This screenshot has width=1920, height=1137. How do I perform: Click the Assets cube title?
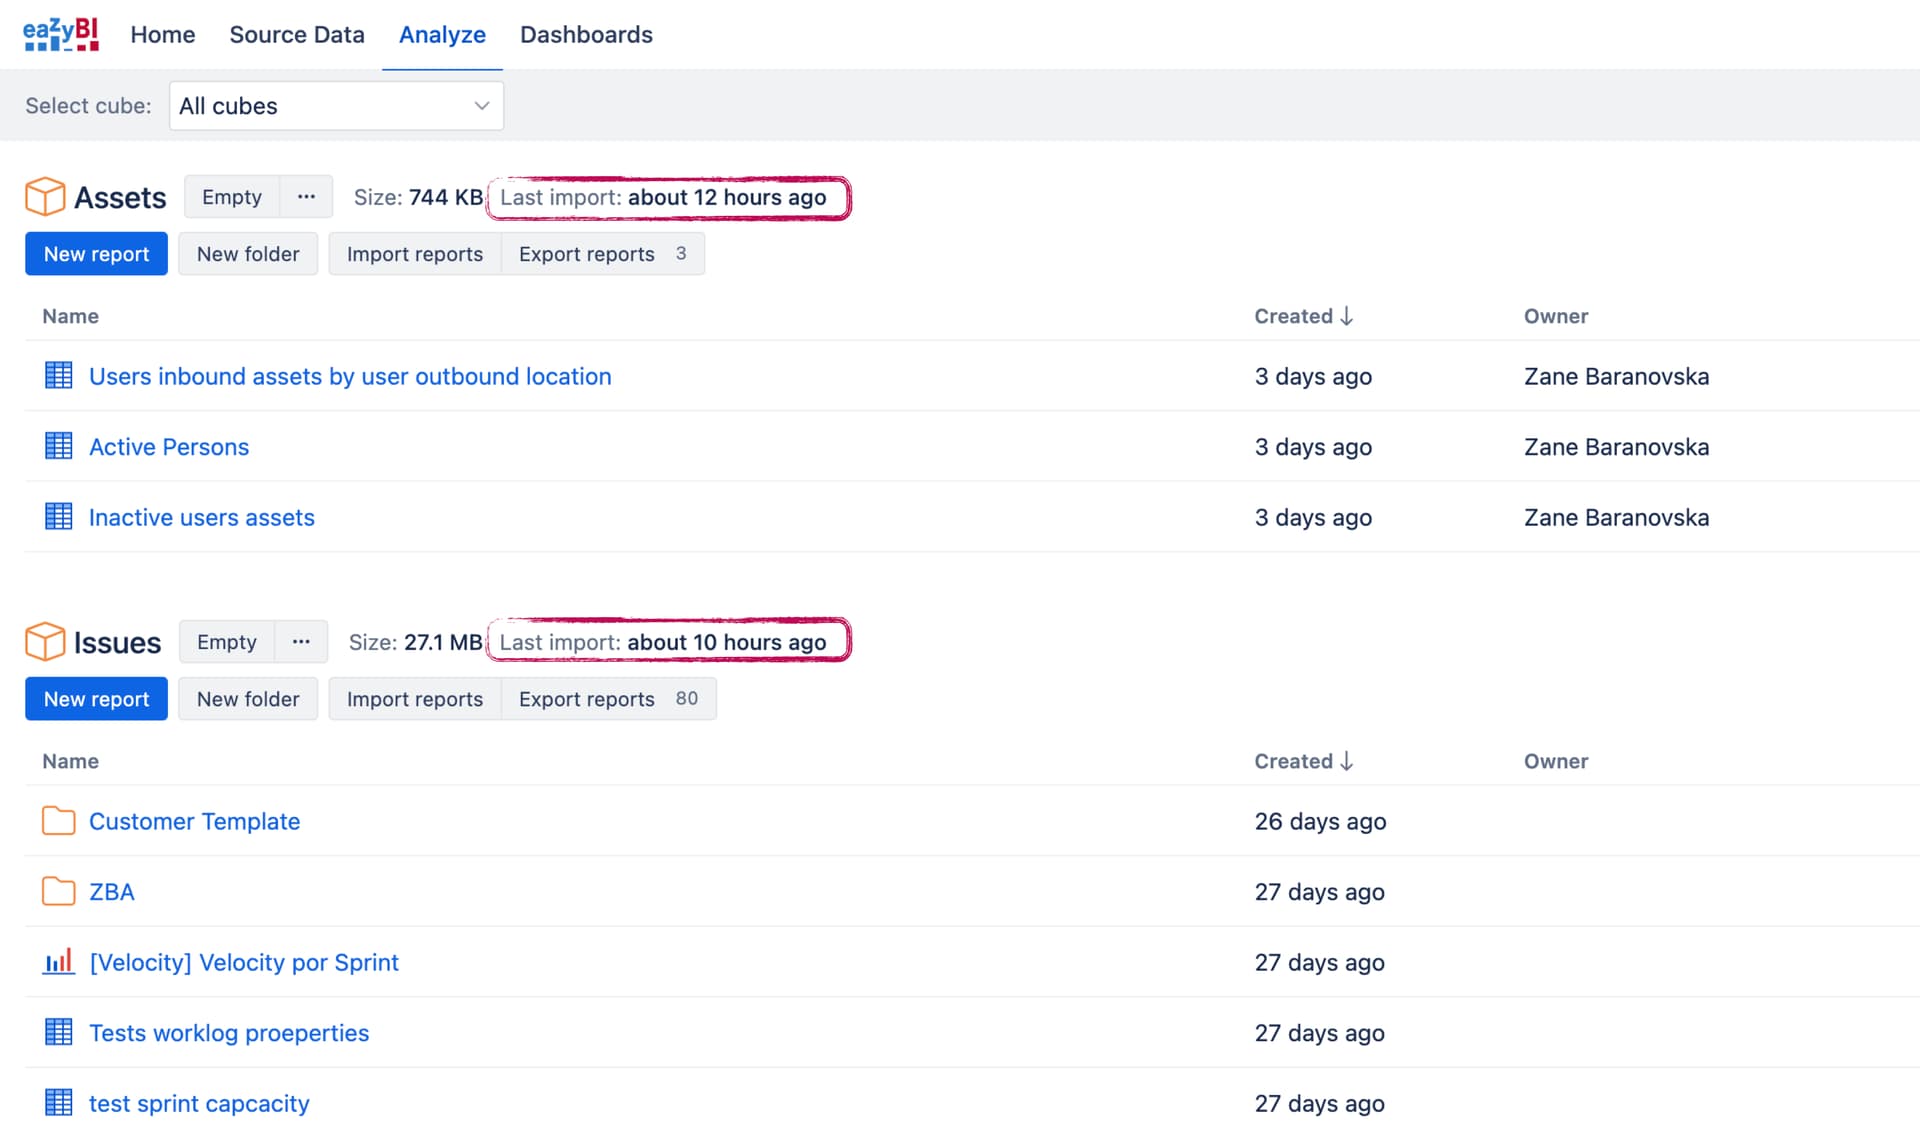[x=120, y=197]
